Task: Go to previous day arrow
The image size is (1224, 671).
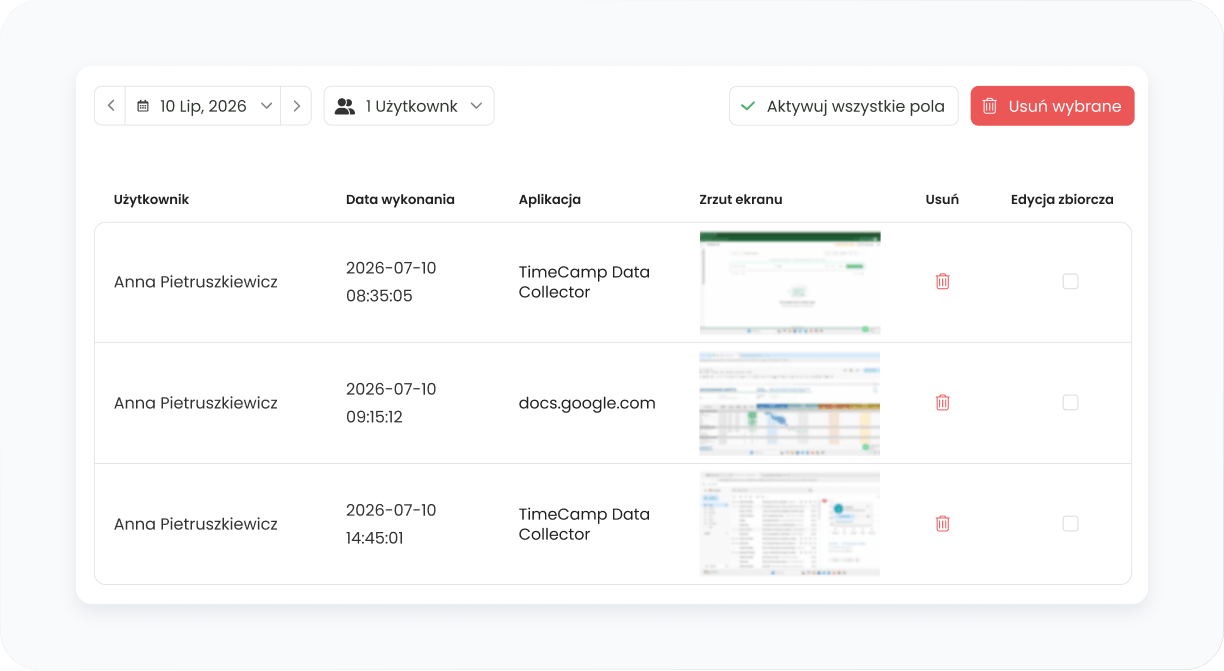Action: [x=110, y=106]
